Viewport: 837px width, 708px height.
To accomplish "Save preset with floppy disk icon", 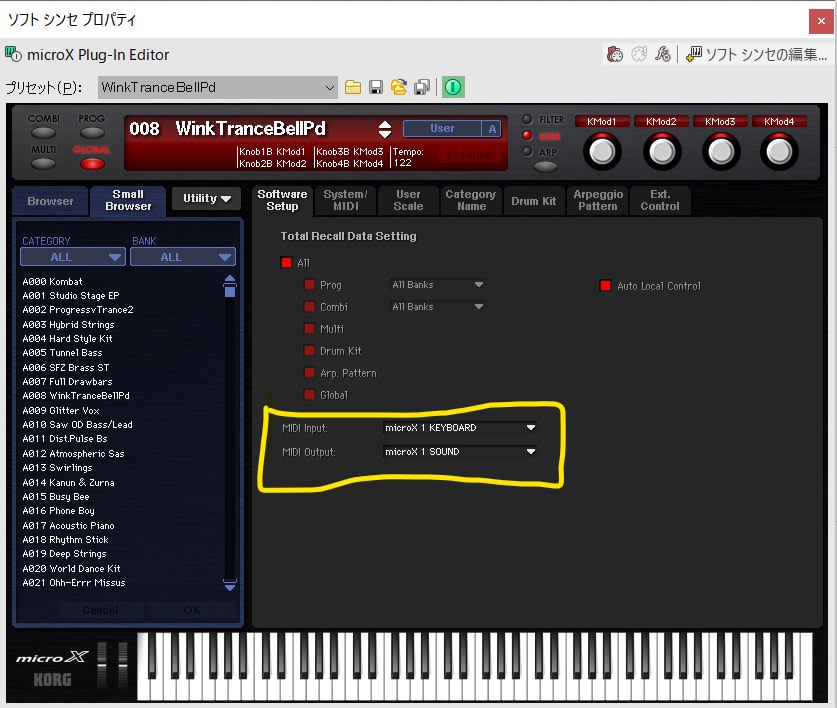I will tap(376, 87).
